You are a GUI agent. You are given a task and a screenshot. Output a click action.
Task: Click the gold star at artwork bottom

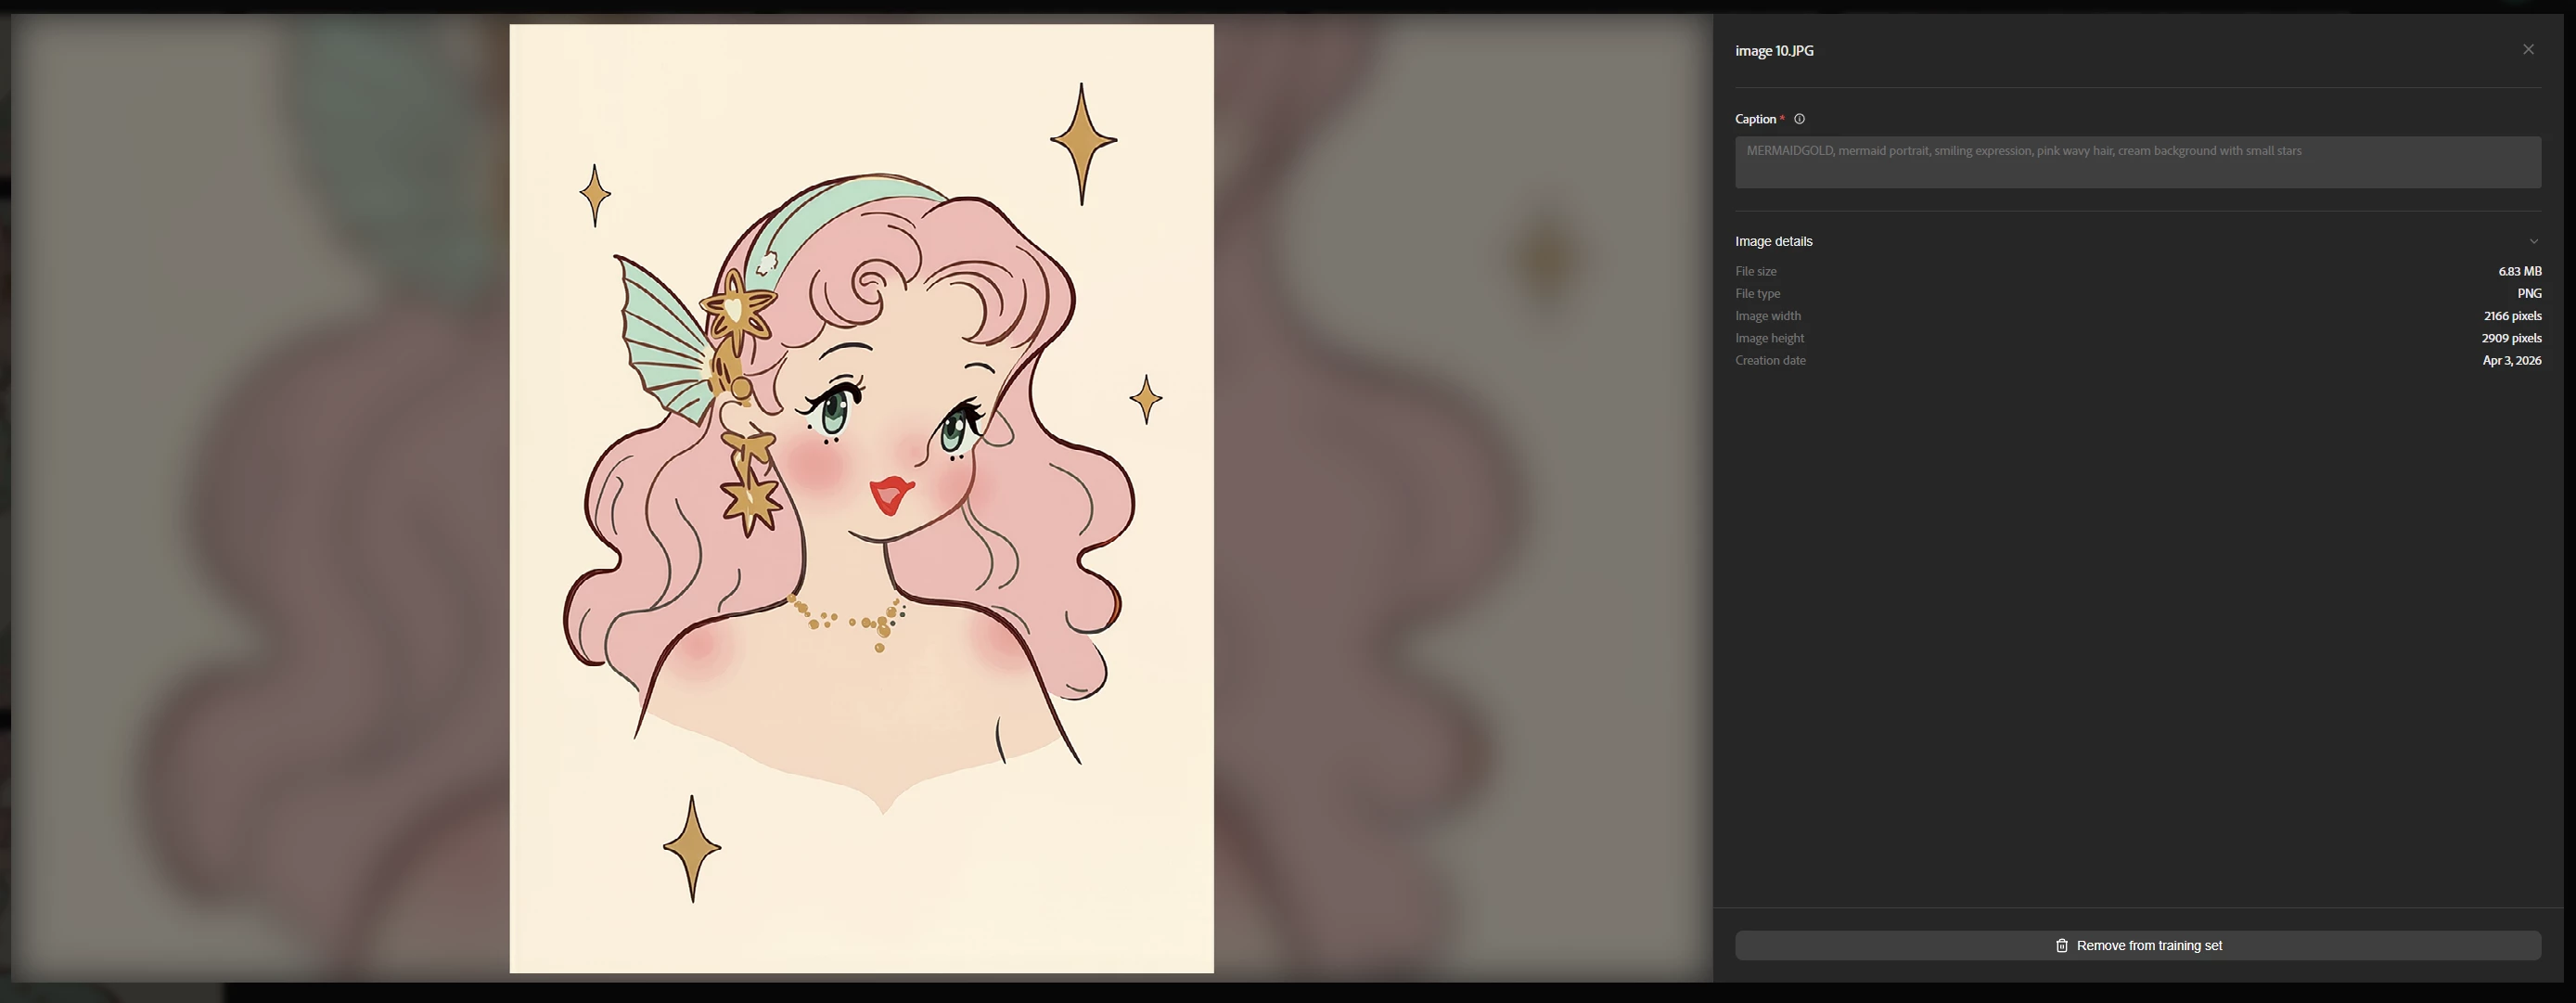click(692, 848)
